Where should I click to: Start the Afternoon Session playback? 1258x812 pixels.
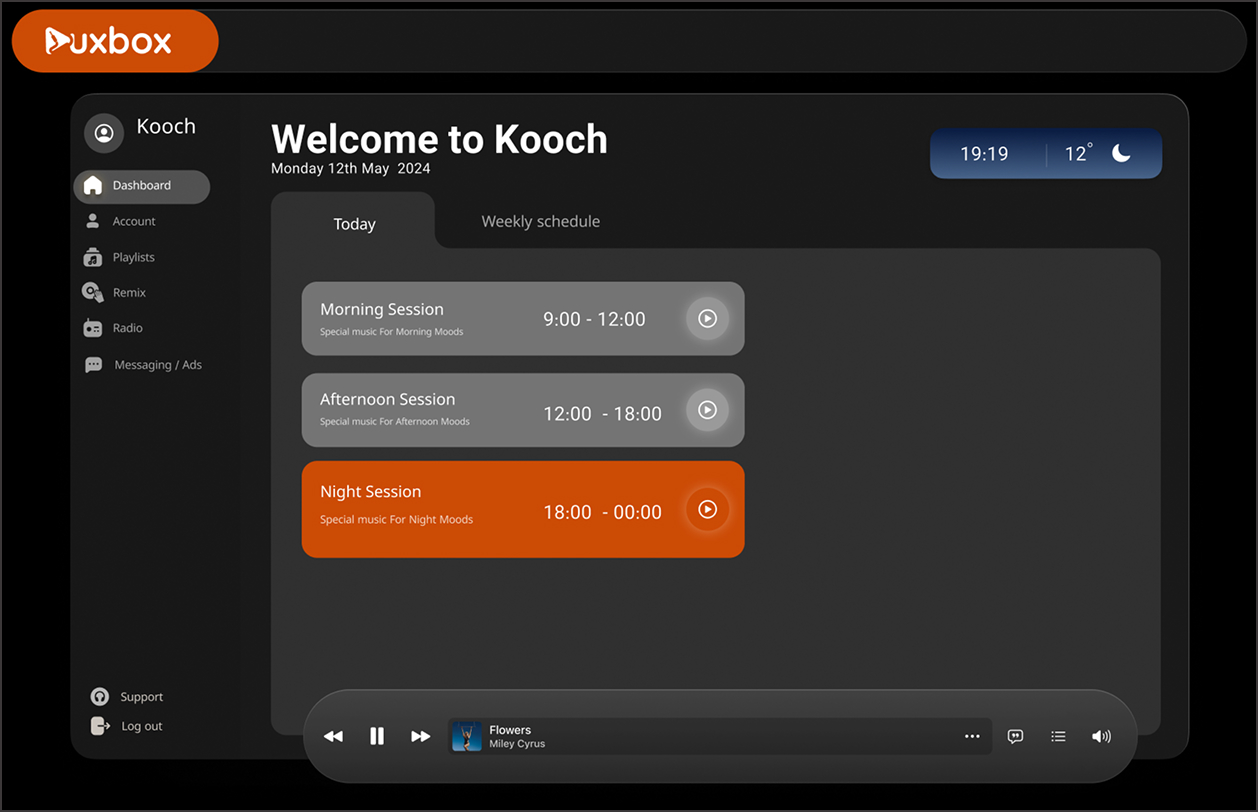tap(707, 410)
